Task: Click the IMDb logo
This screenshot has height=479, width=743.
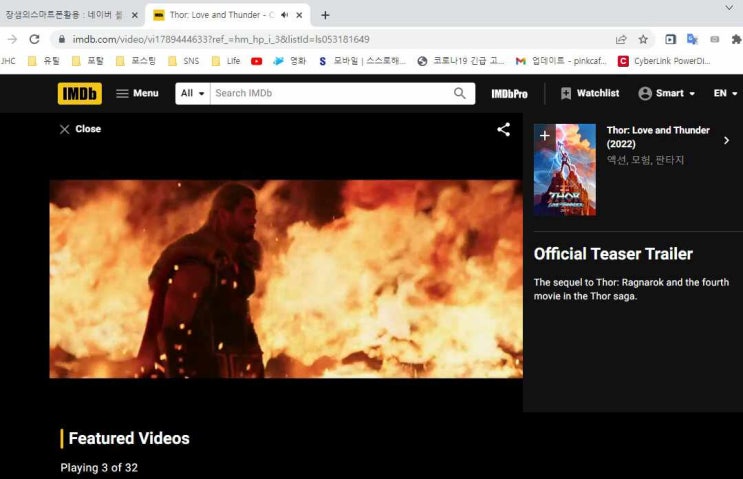Action: tap(79, 93)
